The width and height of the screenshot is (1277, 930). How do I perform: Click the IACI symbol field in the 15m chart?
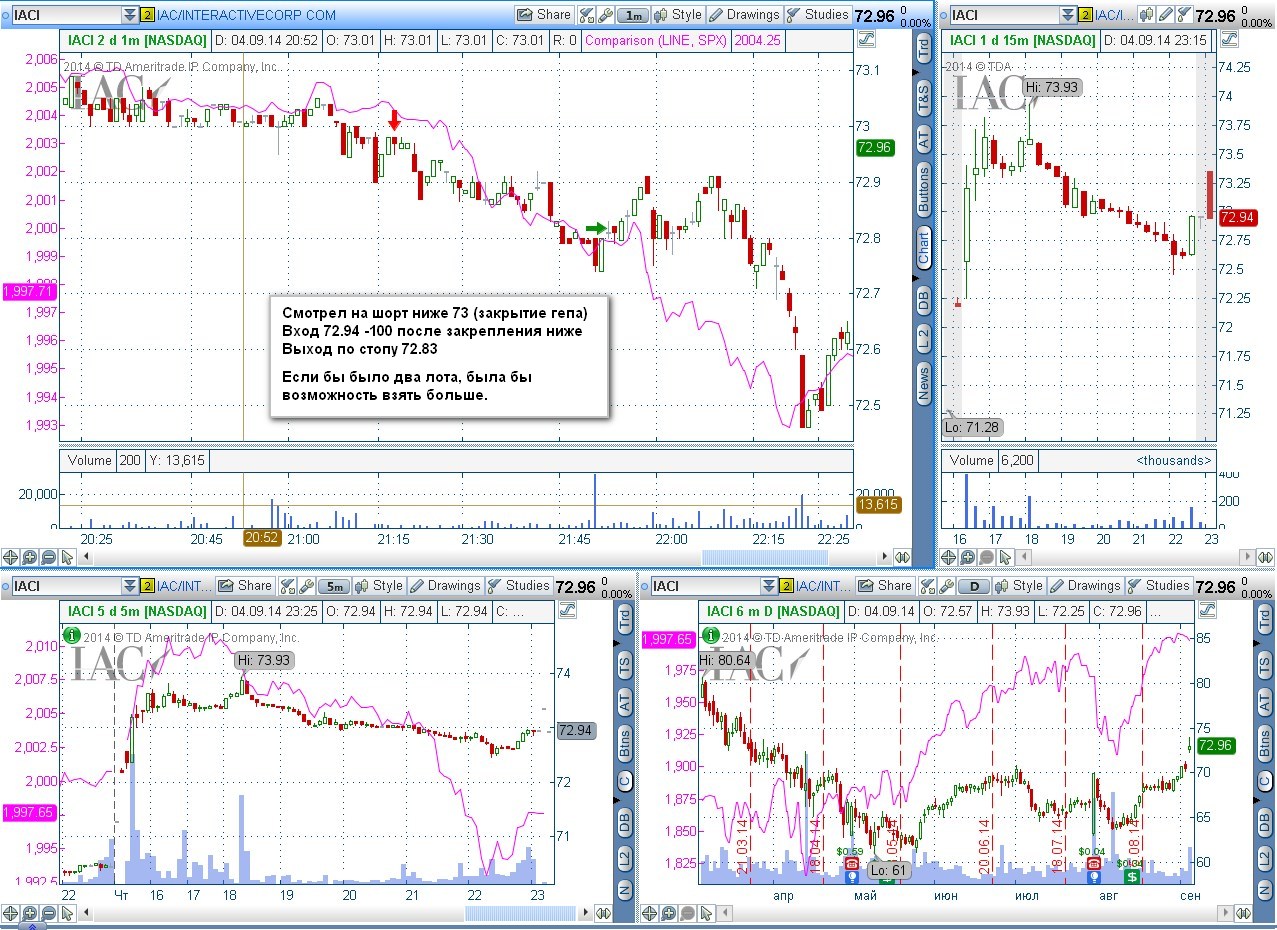tap(1004, 15)
